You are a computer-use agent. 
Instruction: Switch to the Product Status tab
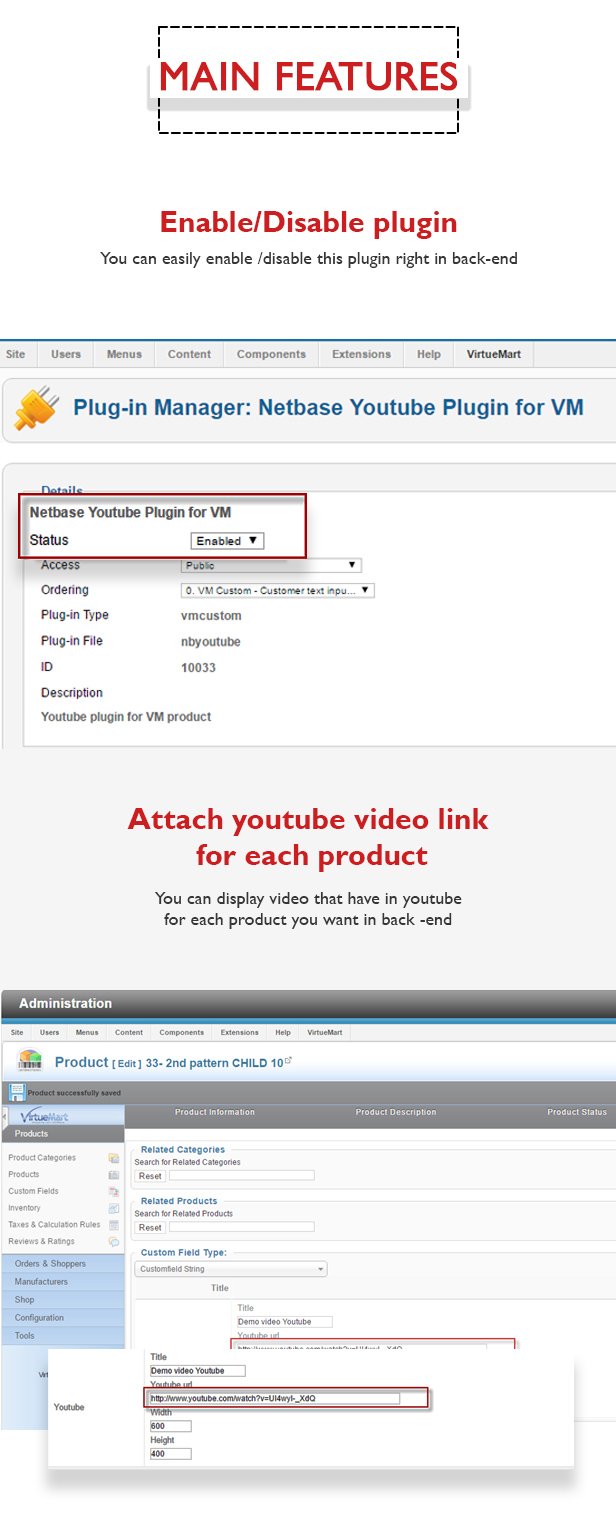point(577,1112)
